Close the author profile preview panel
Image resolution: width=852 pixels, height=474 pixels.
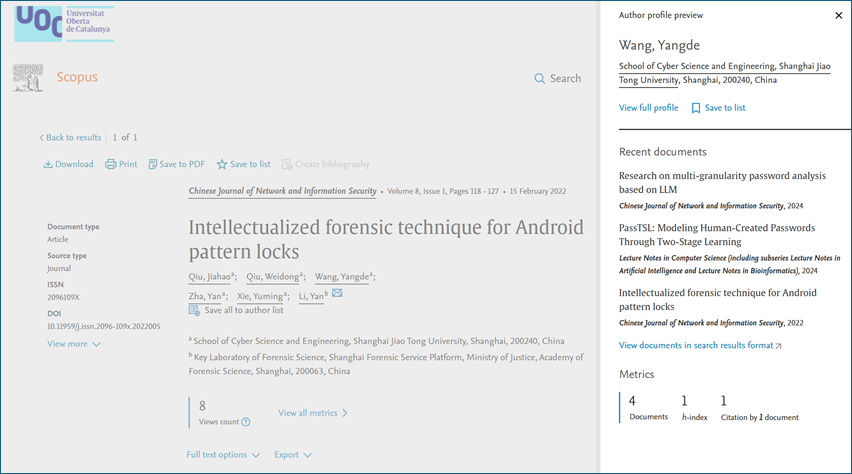click(838, 15)
